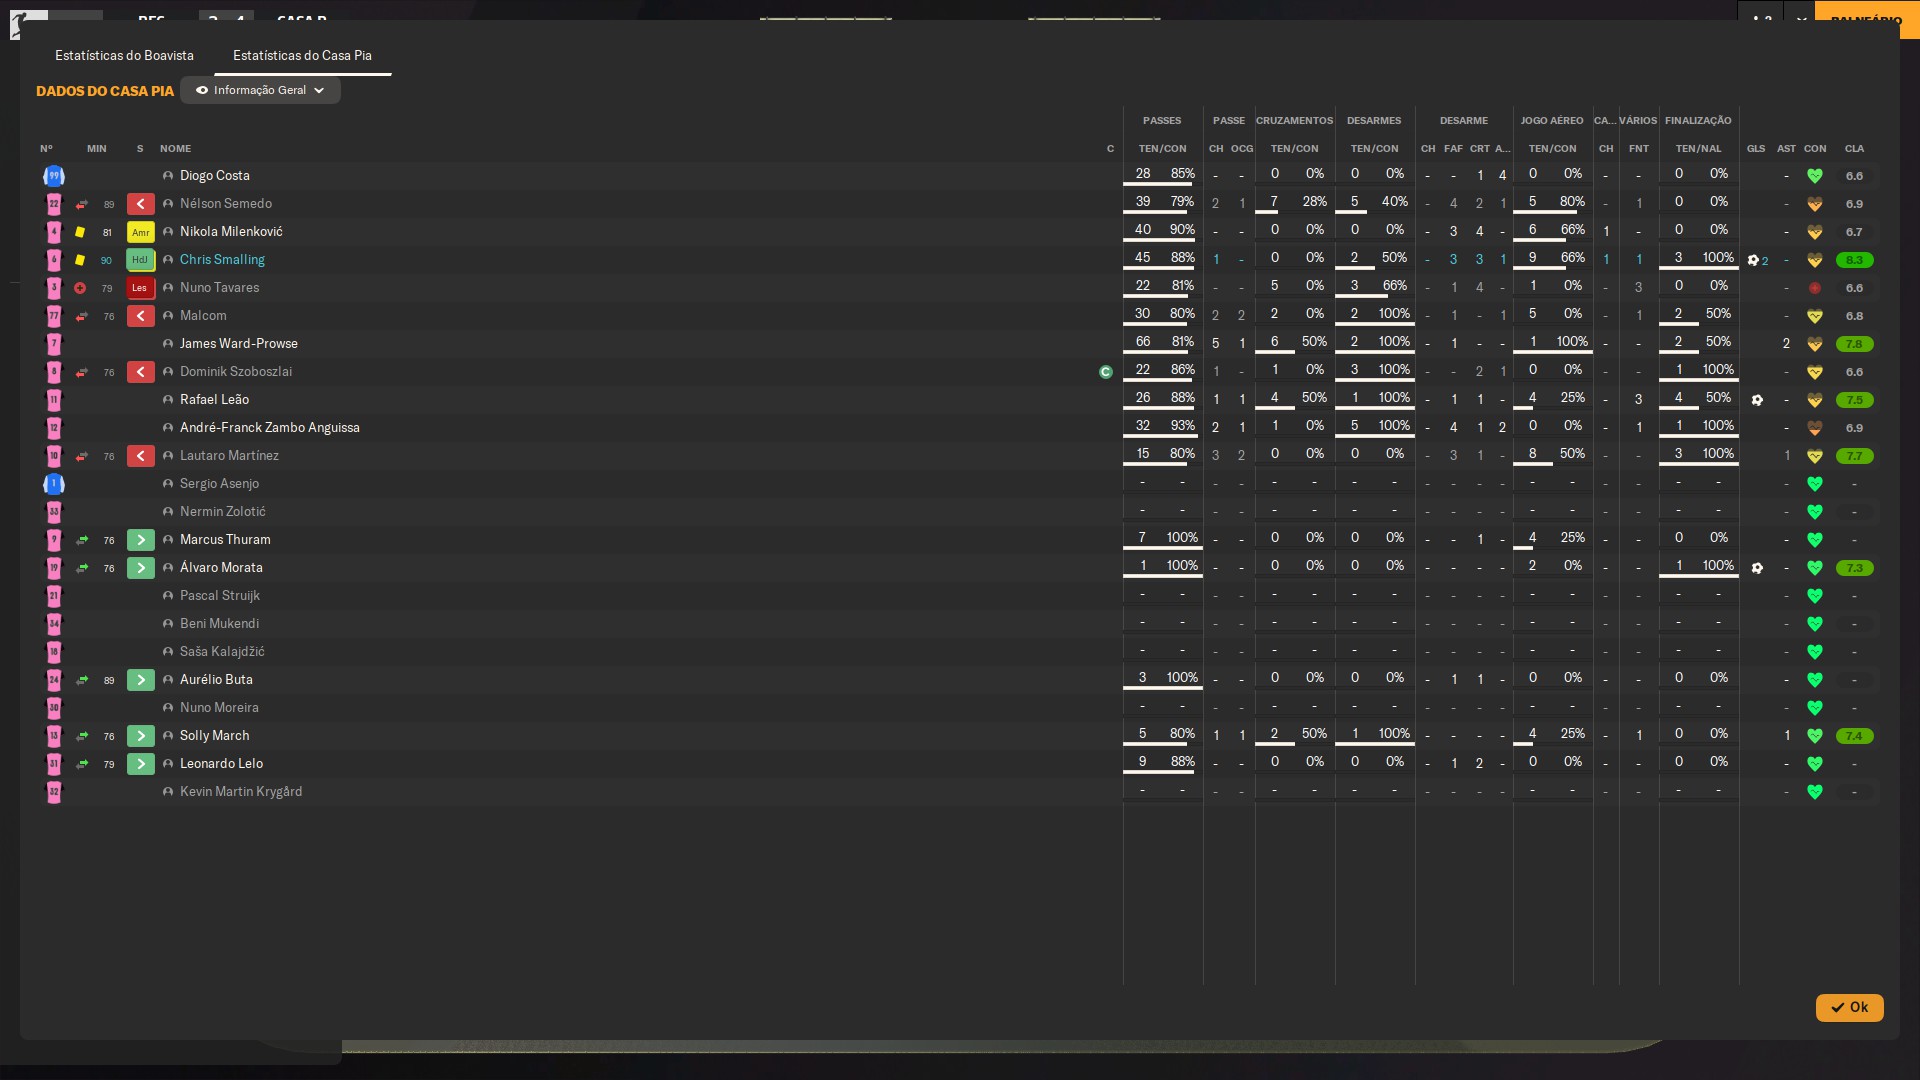Select Estatísticas do Casa Pia tab
The height and width of the screenshot is (1080, 1920).
(x=302, y=55)
